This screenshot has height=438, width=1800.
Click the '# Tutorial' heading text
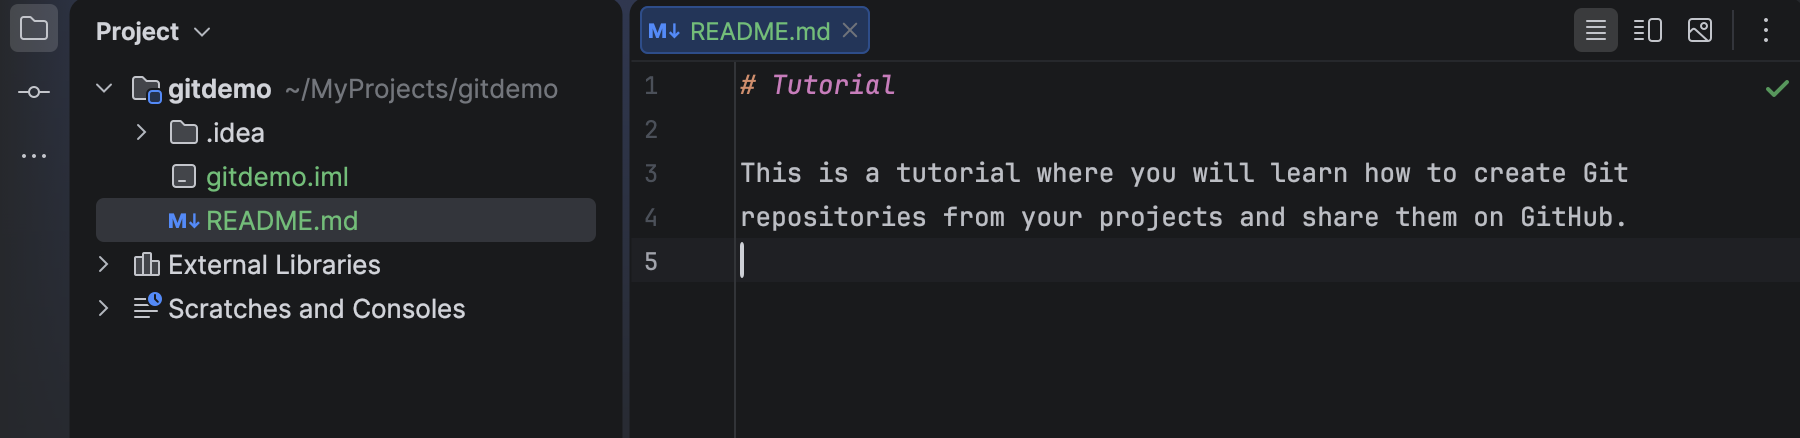point(818,85)
